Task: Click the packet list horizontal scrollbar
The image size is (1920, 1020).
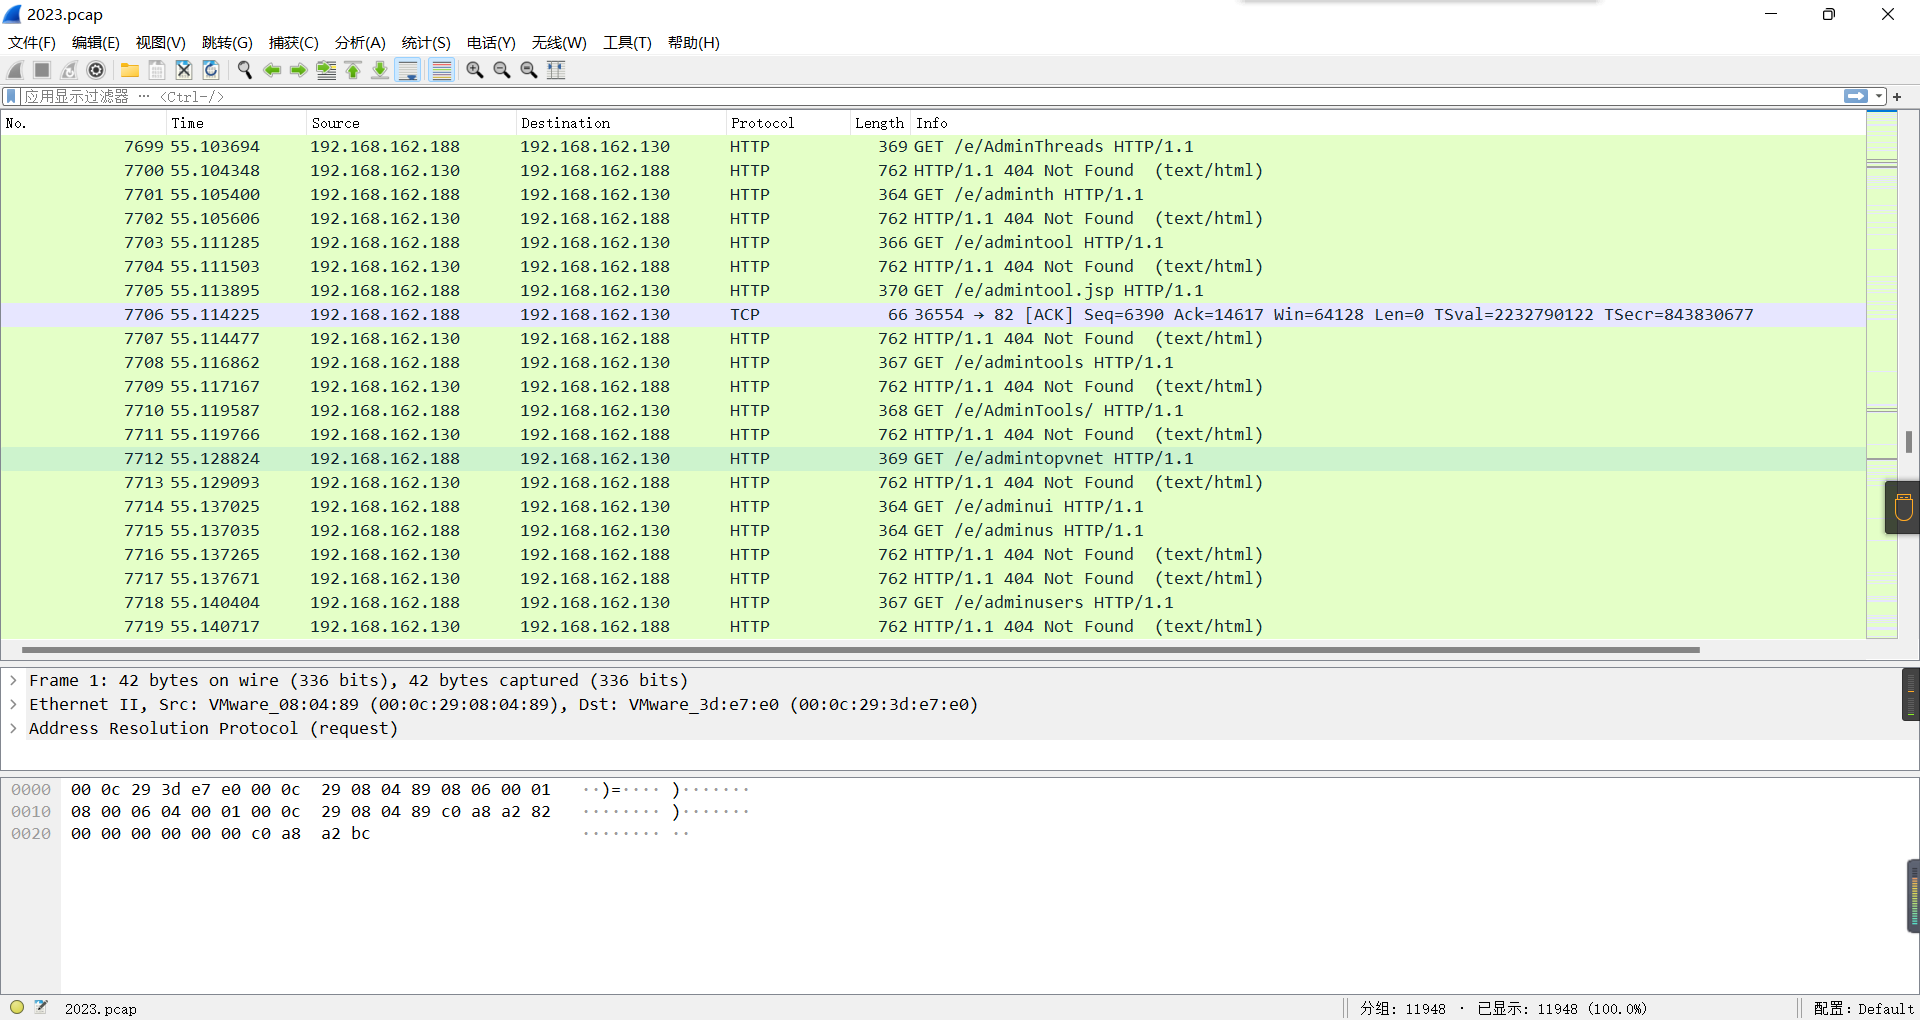Action: click(x=860, y=650)
